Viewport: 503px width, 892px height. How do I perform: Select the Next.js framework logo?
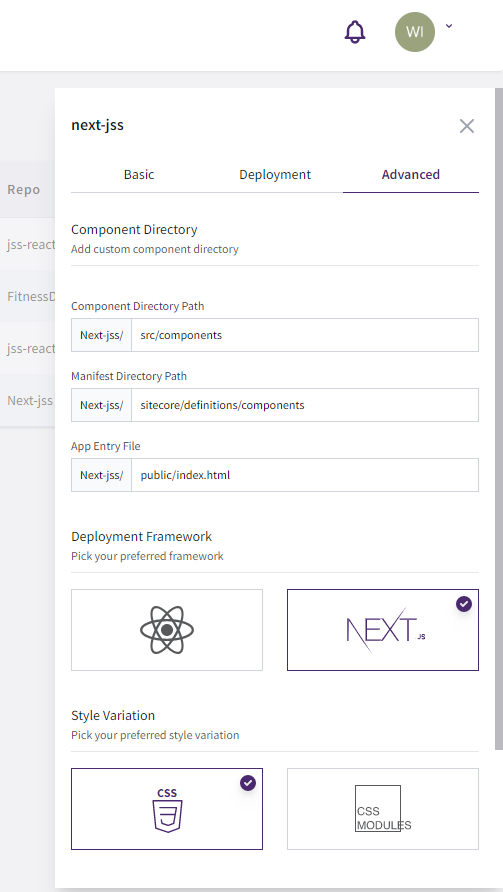[383, 630]
